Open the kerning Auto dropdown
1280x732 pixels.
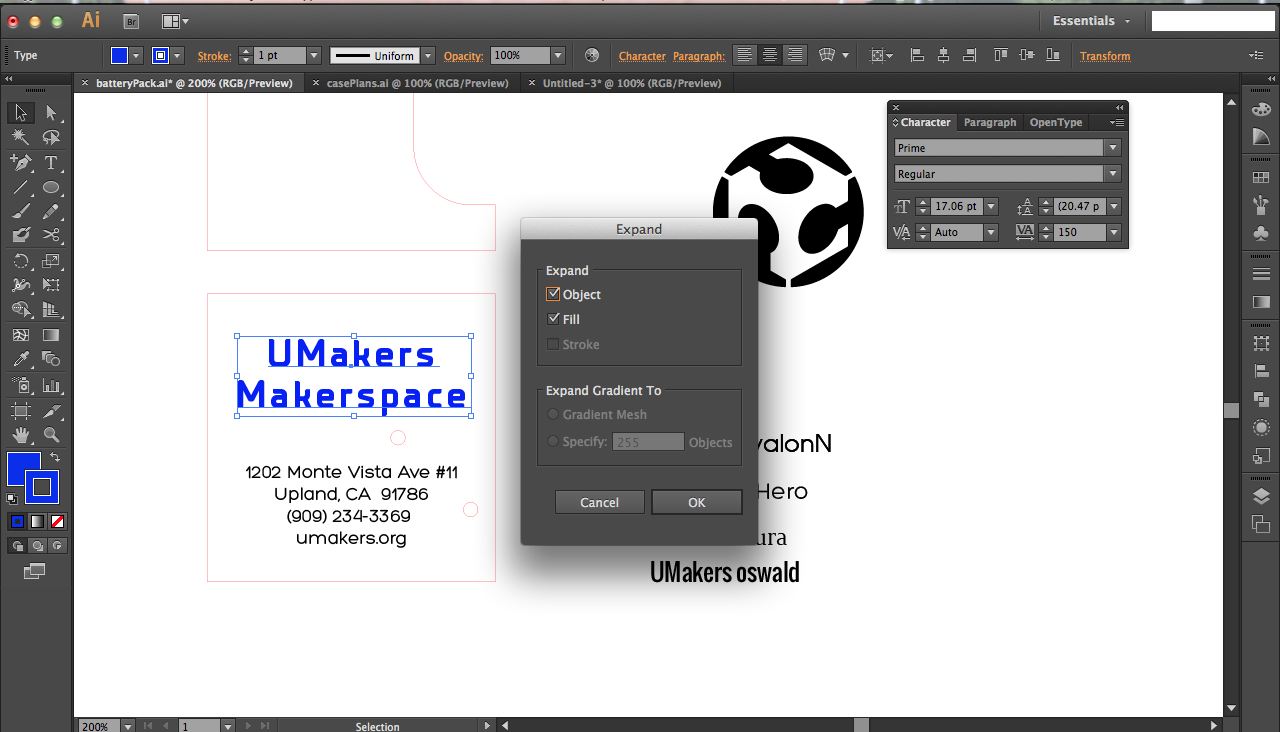[990, 232]
